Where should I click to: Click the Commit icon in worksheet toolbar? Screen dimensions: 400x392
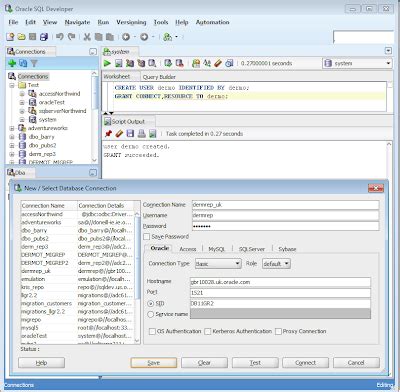click(x=168, y=63)
